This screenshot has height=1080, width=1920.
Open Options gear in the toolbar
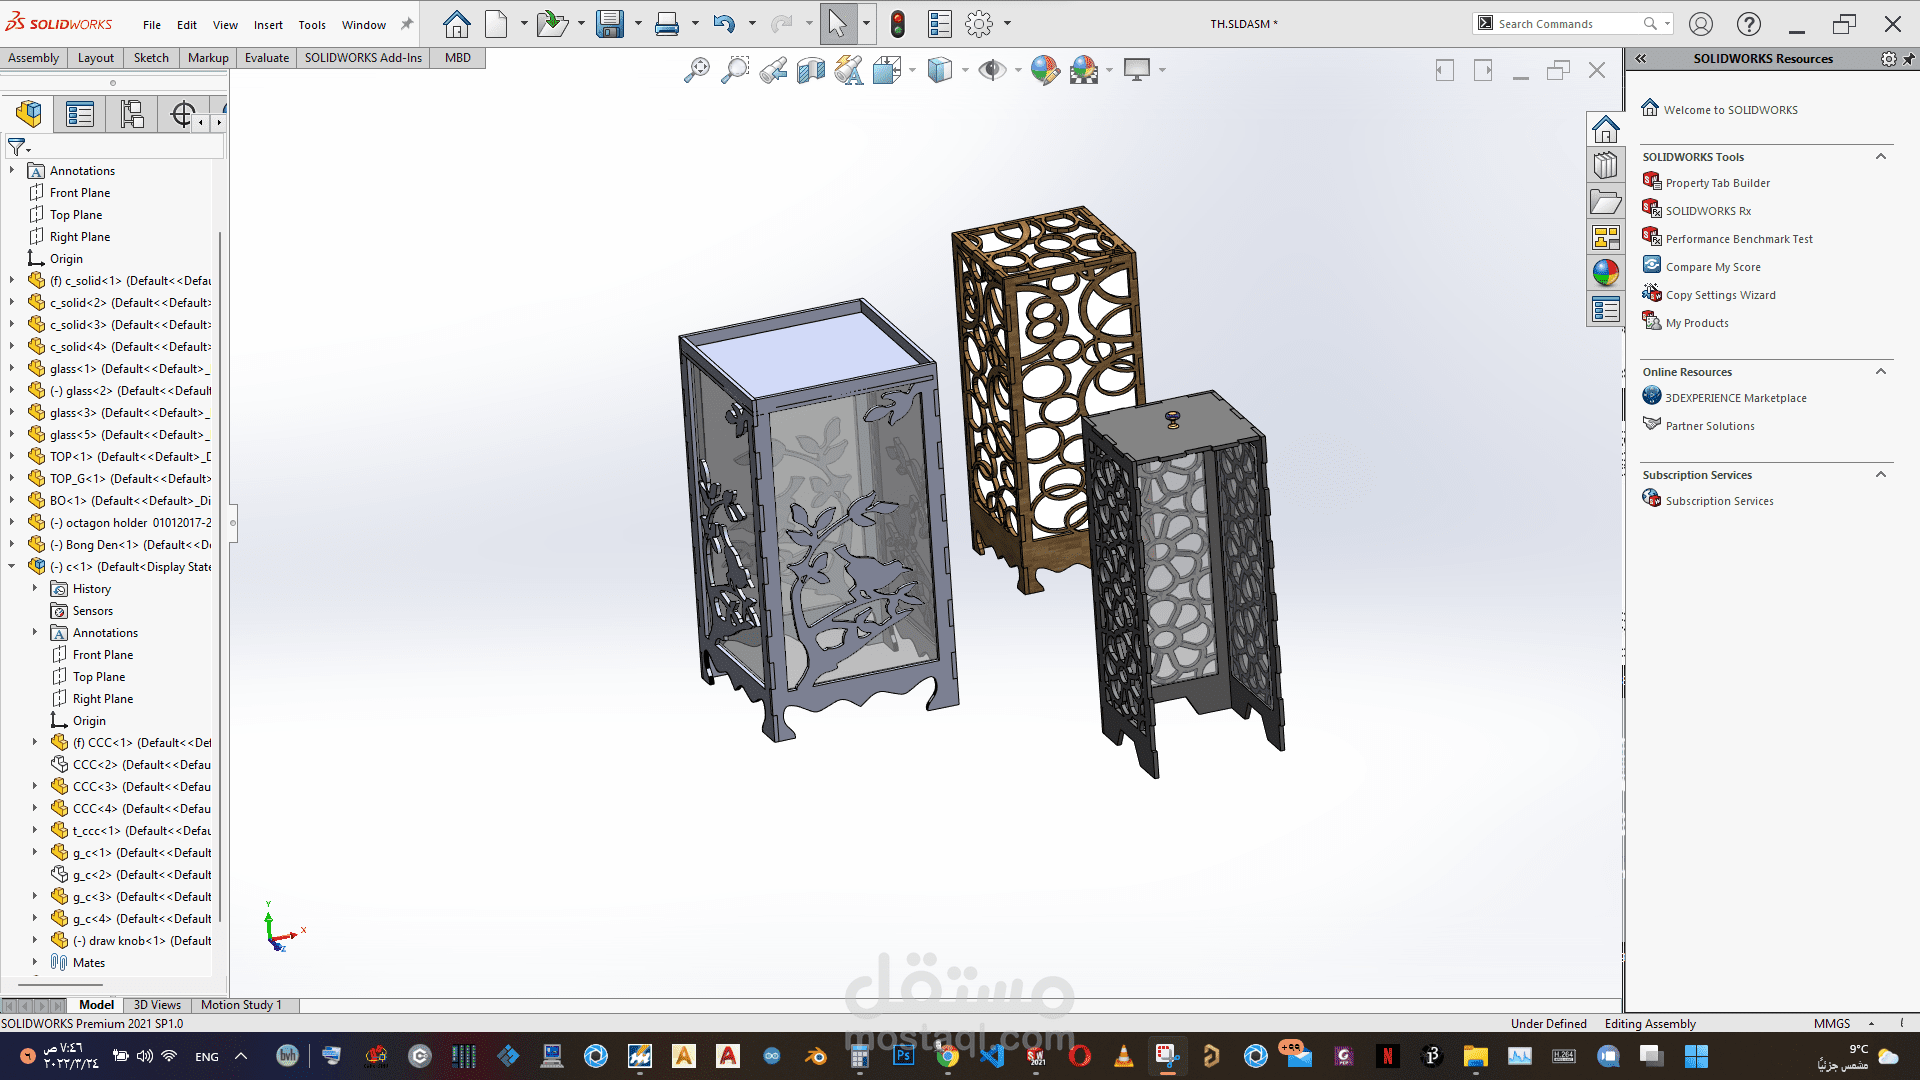[x=979, y=24]
